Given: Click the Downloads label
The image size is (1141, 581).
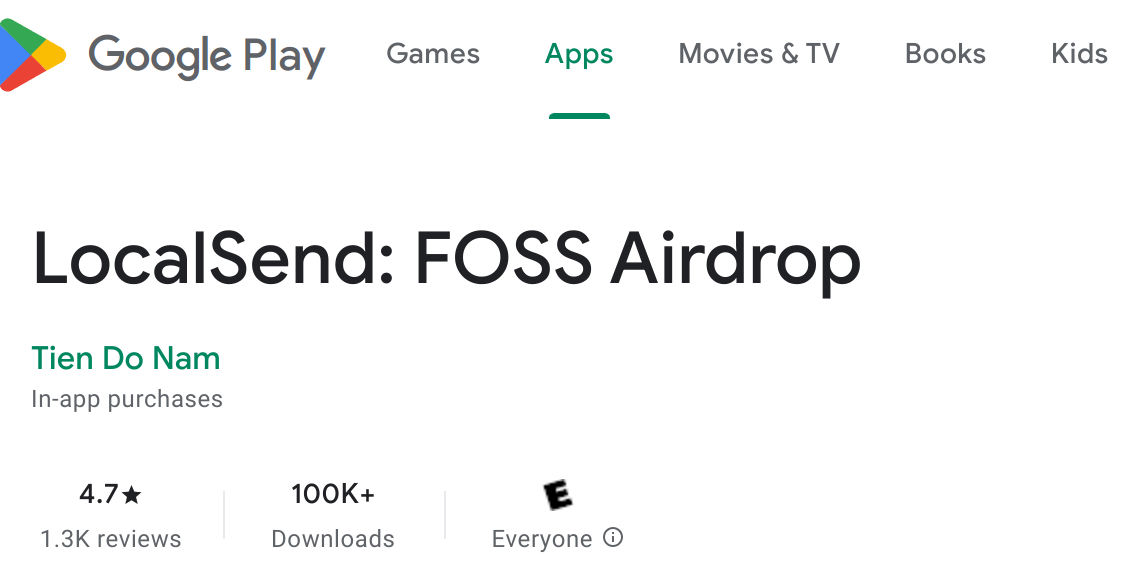Looking at the screenshot, I should tap(333, 539).
